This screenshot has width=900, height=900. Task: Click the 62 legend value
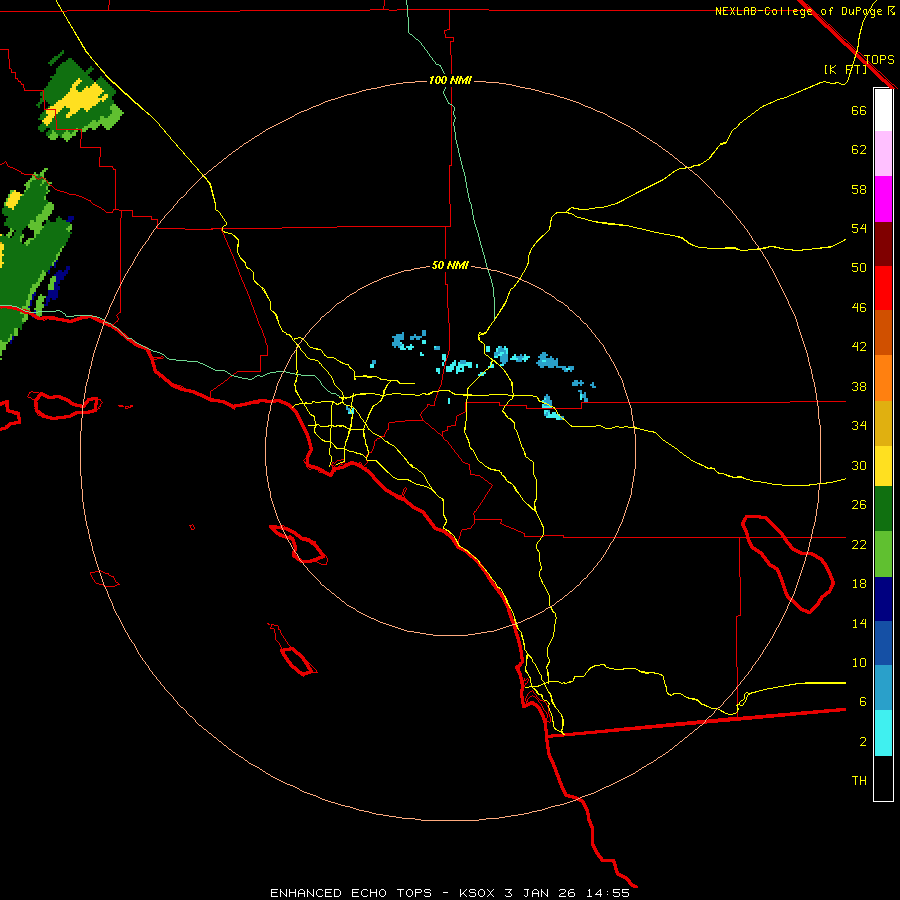point(859,150)
